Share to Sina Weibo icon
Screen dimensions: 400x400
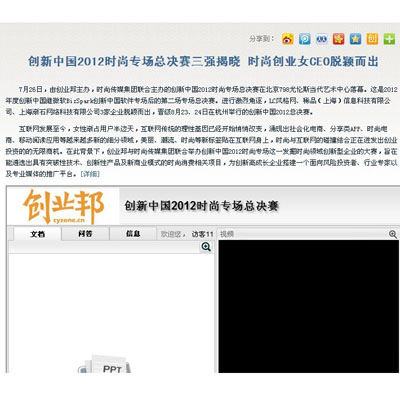287,39
